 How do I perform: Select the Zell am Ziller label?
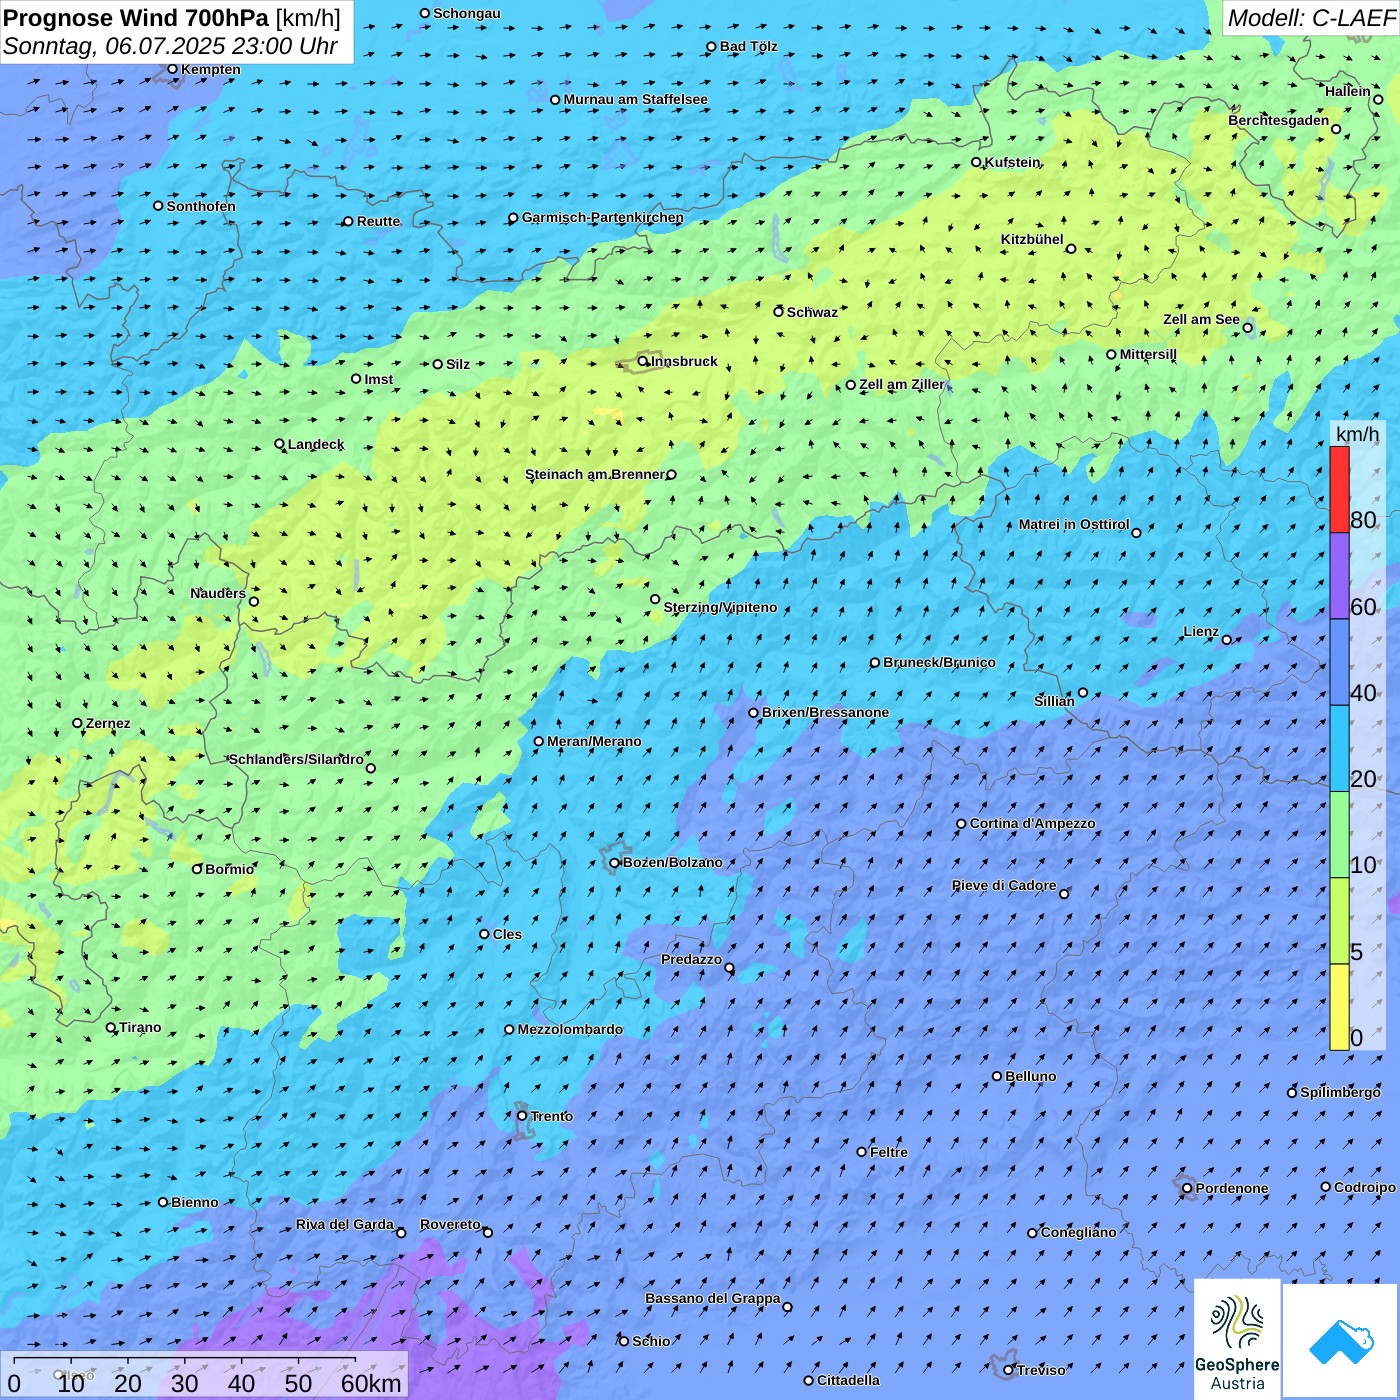(901, 384)
